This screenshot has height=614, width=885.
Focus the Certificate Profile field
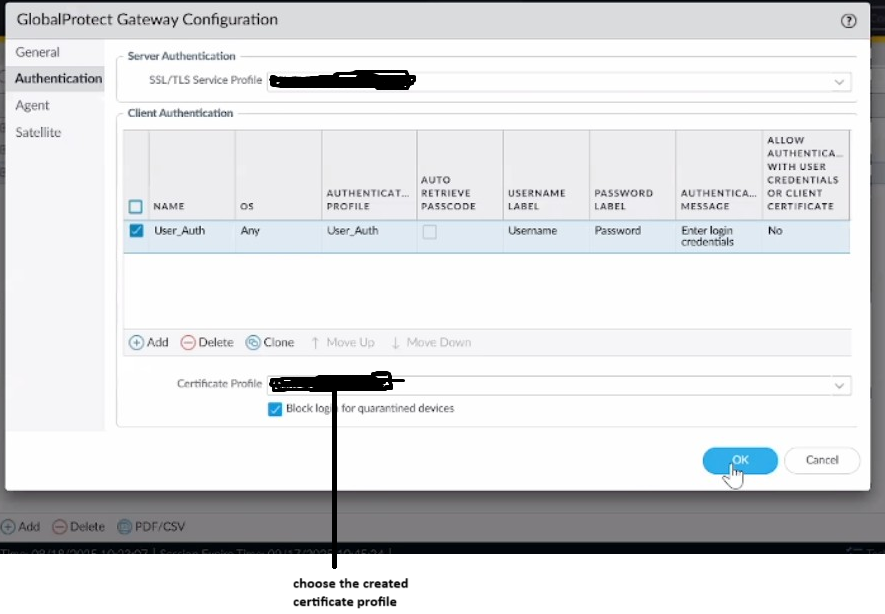click(x=559, y=385)
